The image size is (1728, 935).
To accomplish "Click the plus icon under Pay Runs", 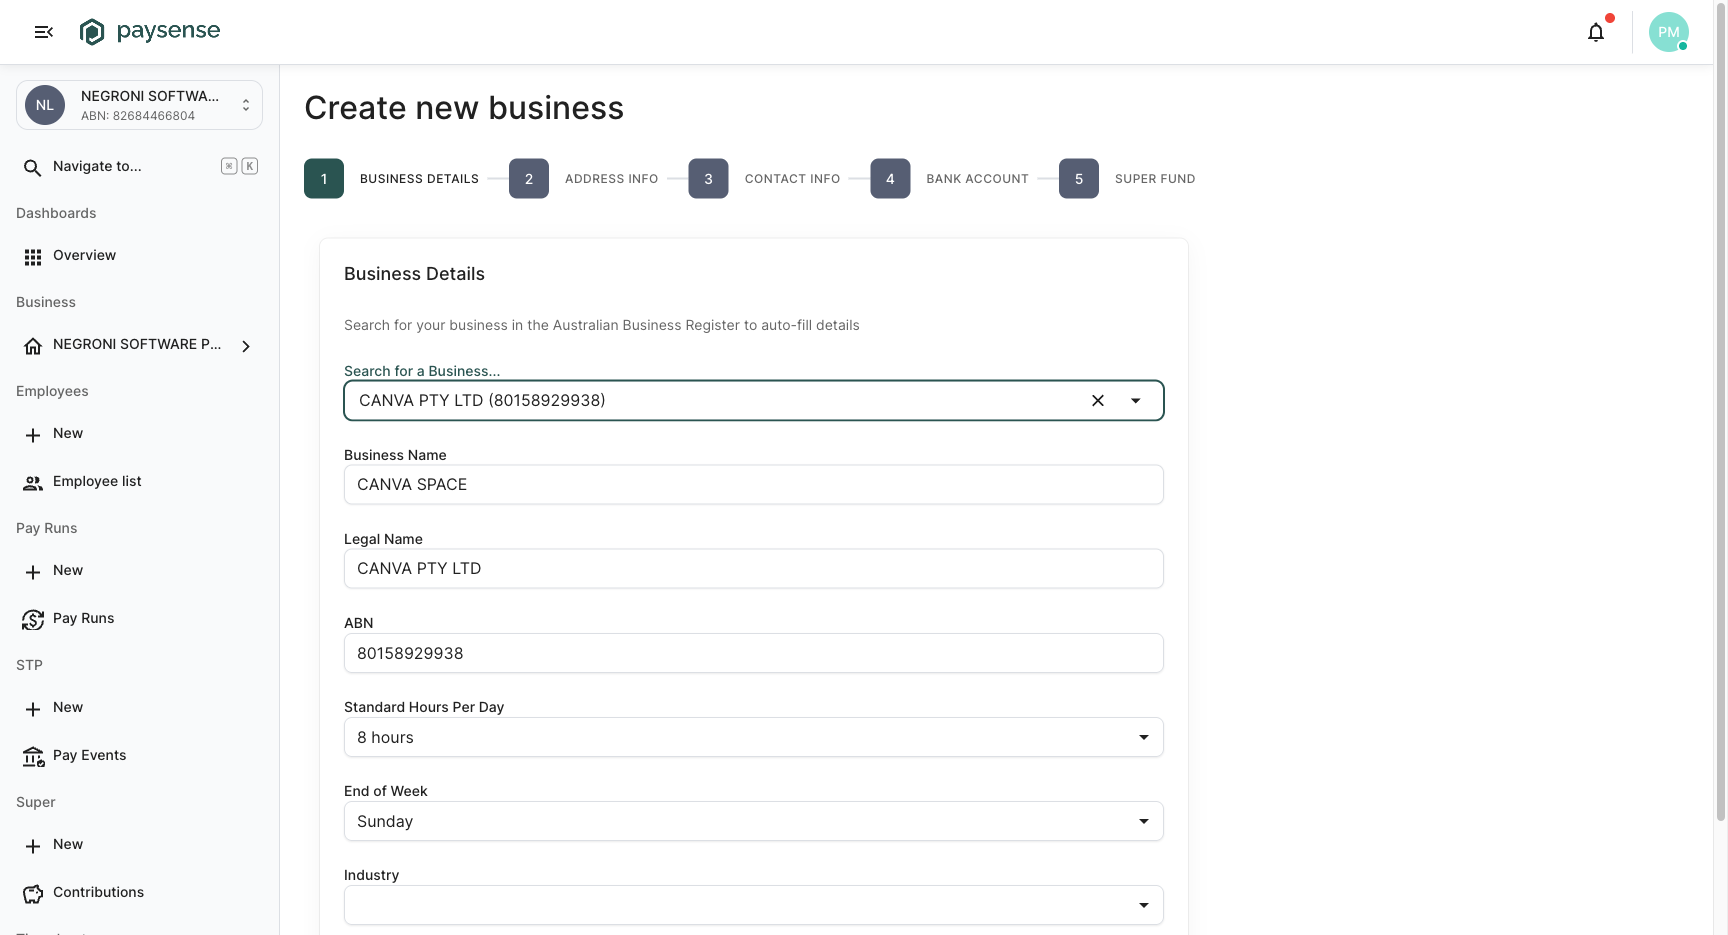I will 33,572.
